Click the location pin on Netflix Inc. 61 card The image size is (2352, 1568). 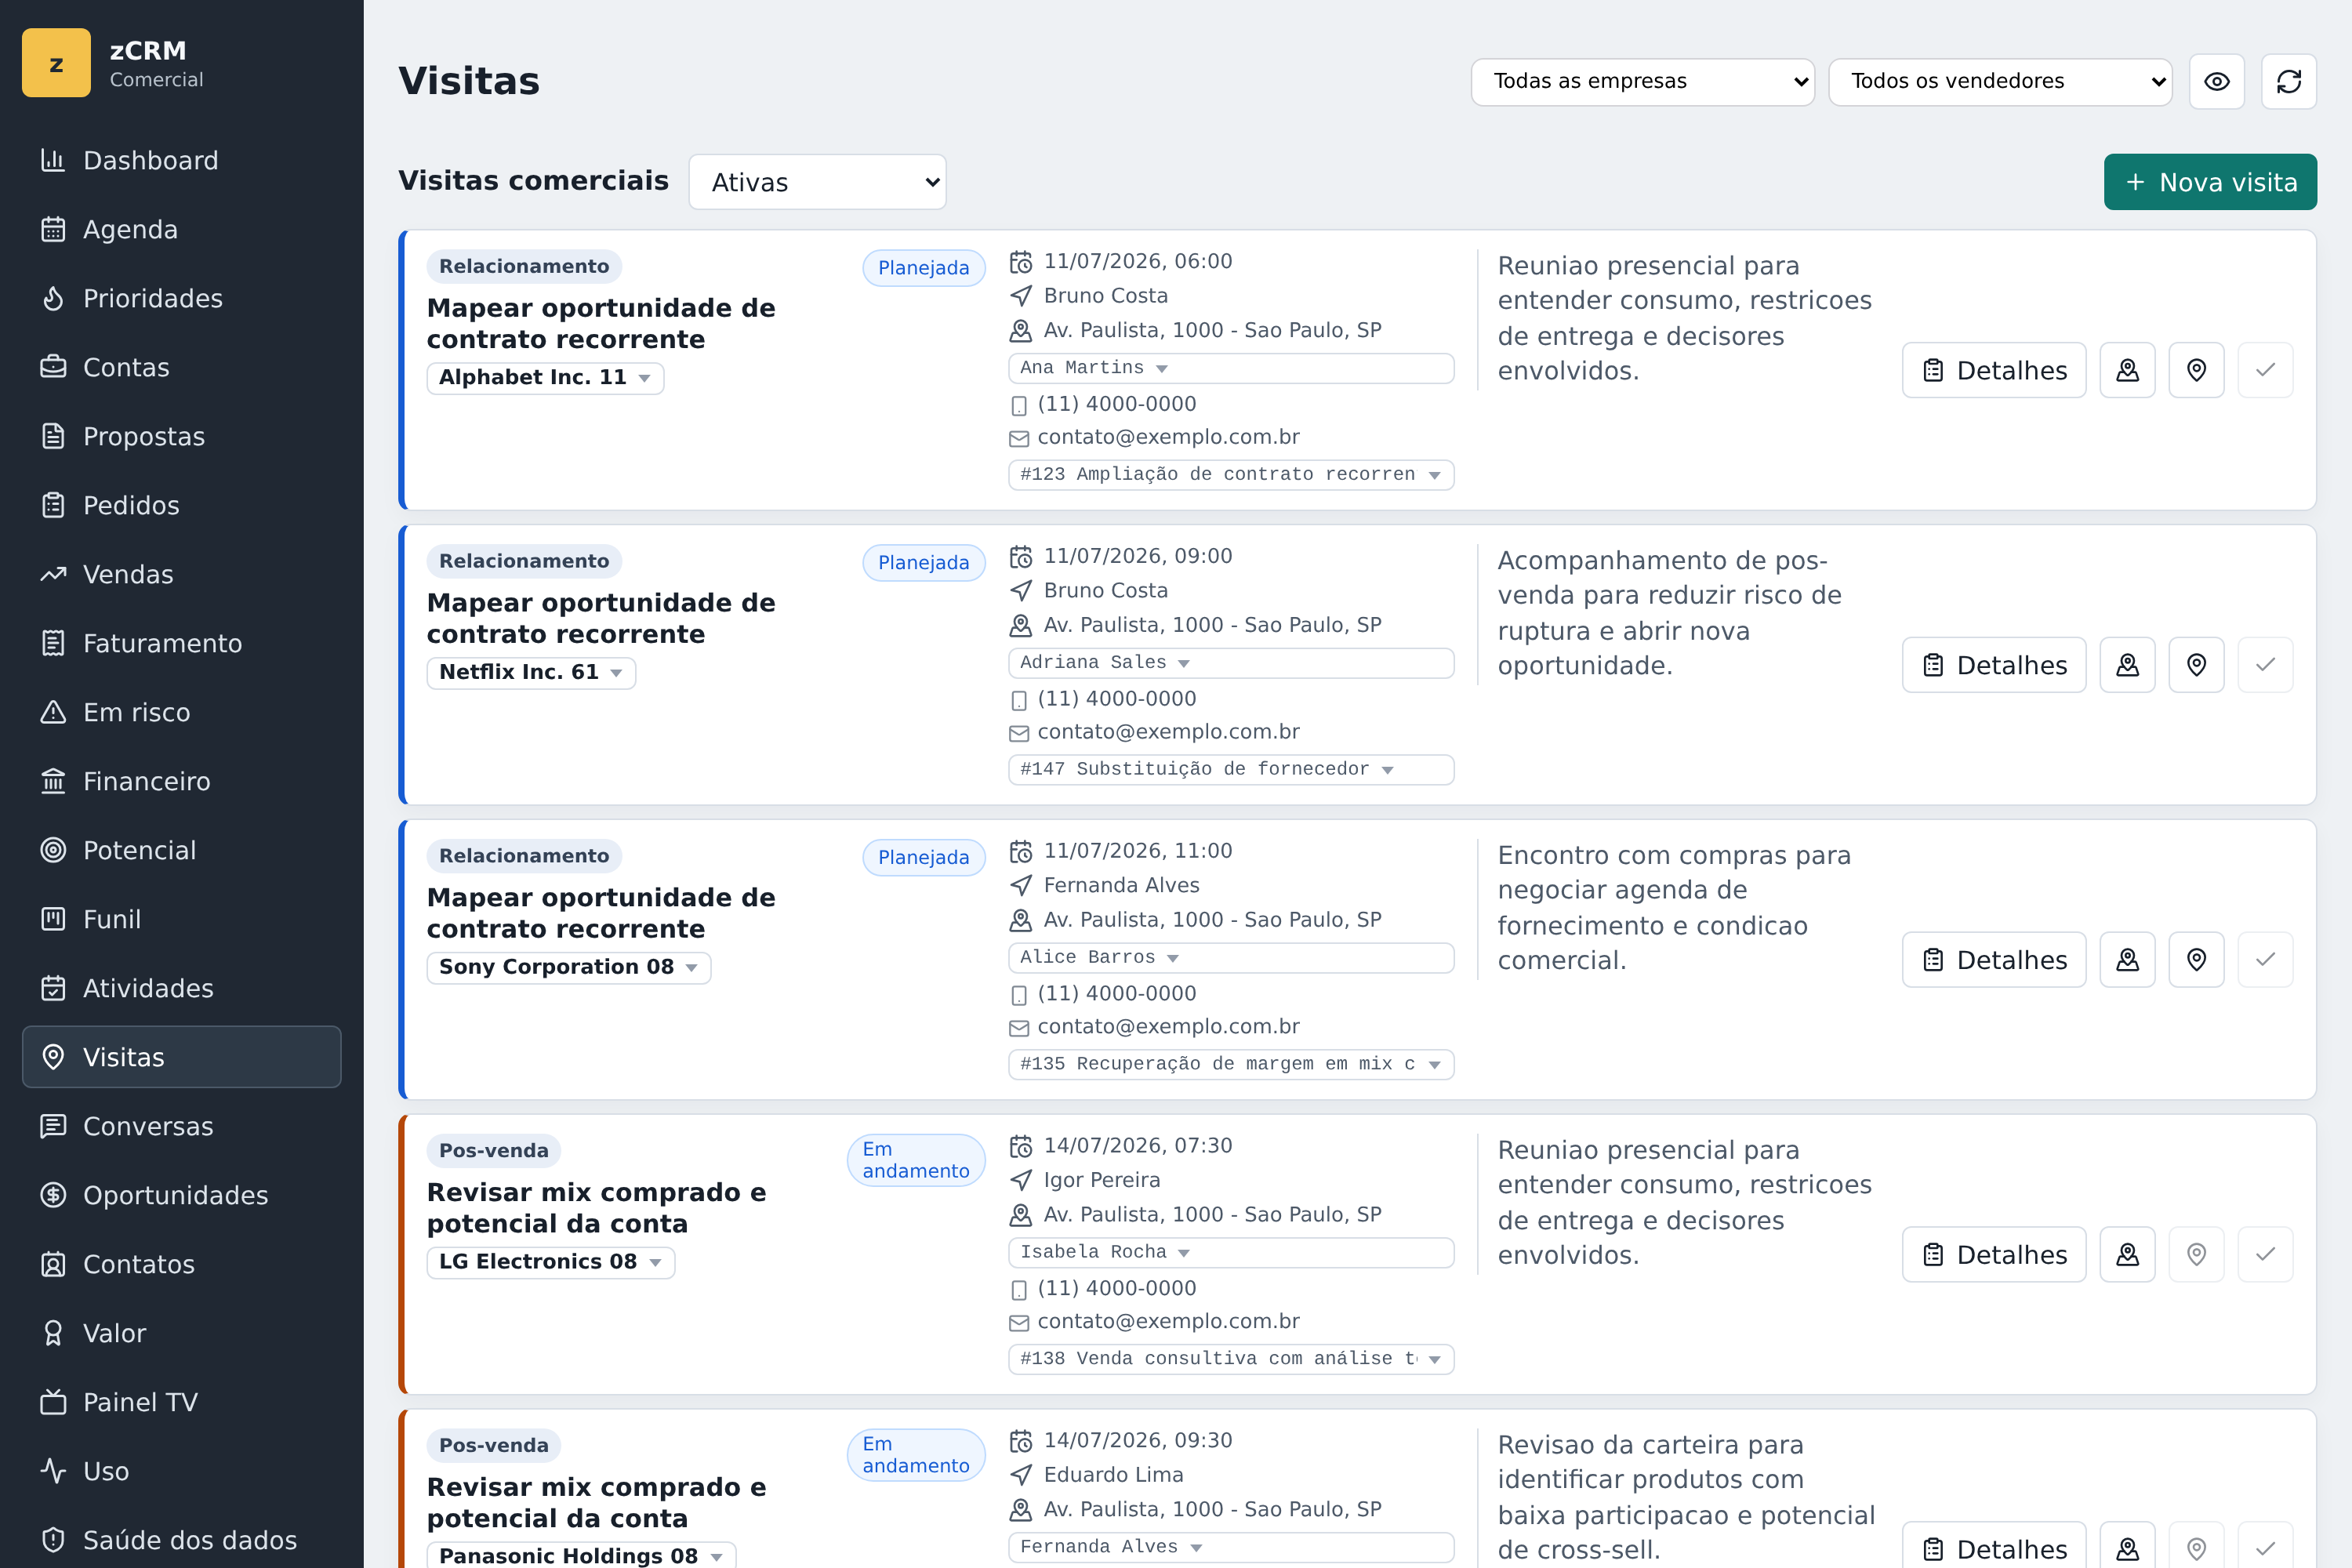click(2196, 665)
